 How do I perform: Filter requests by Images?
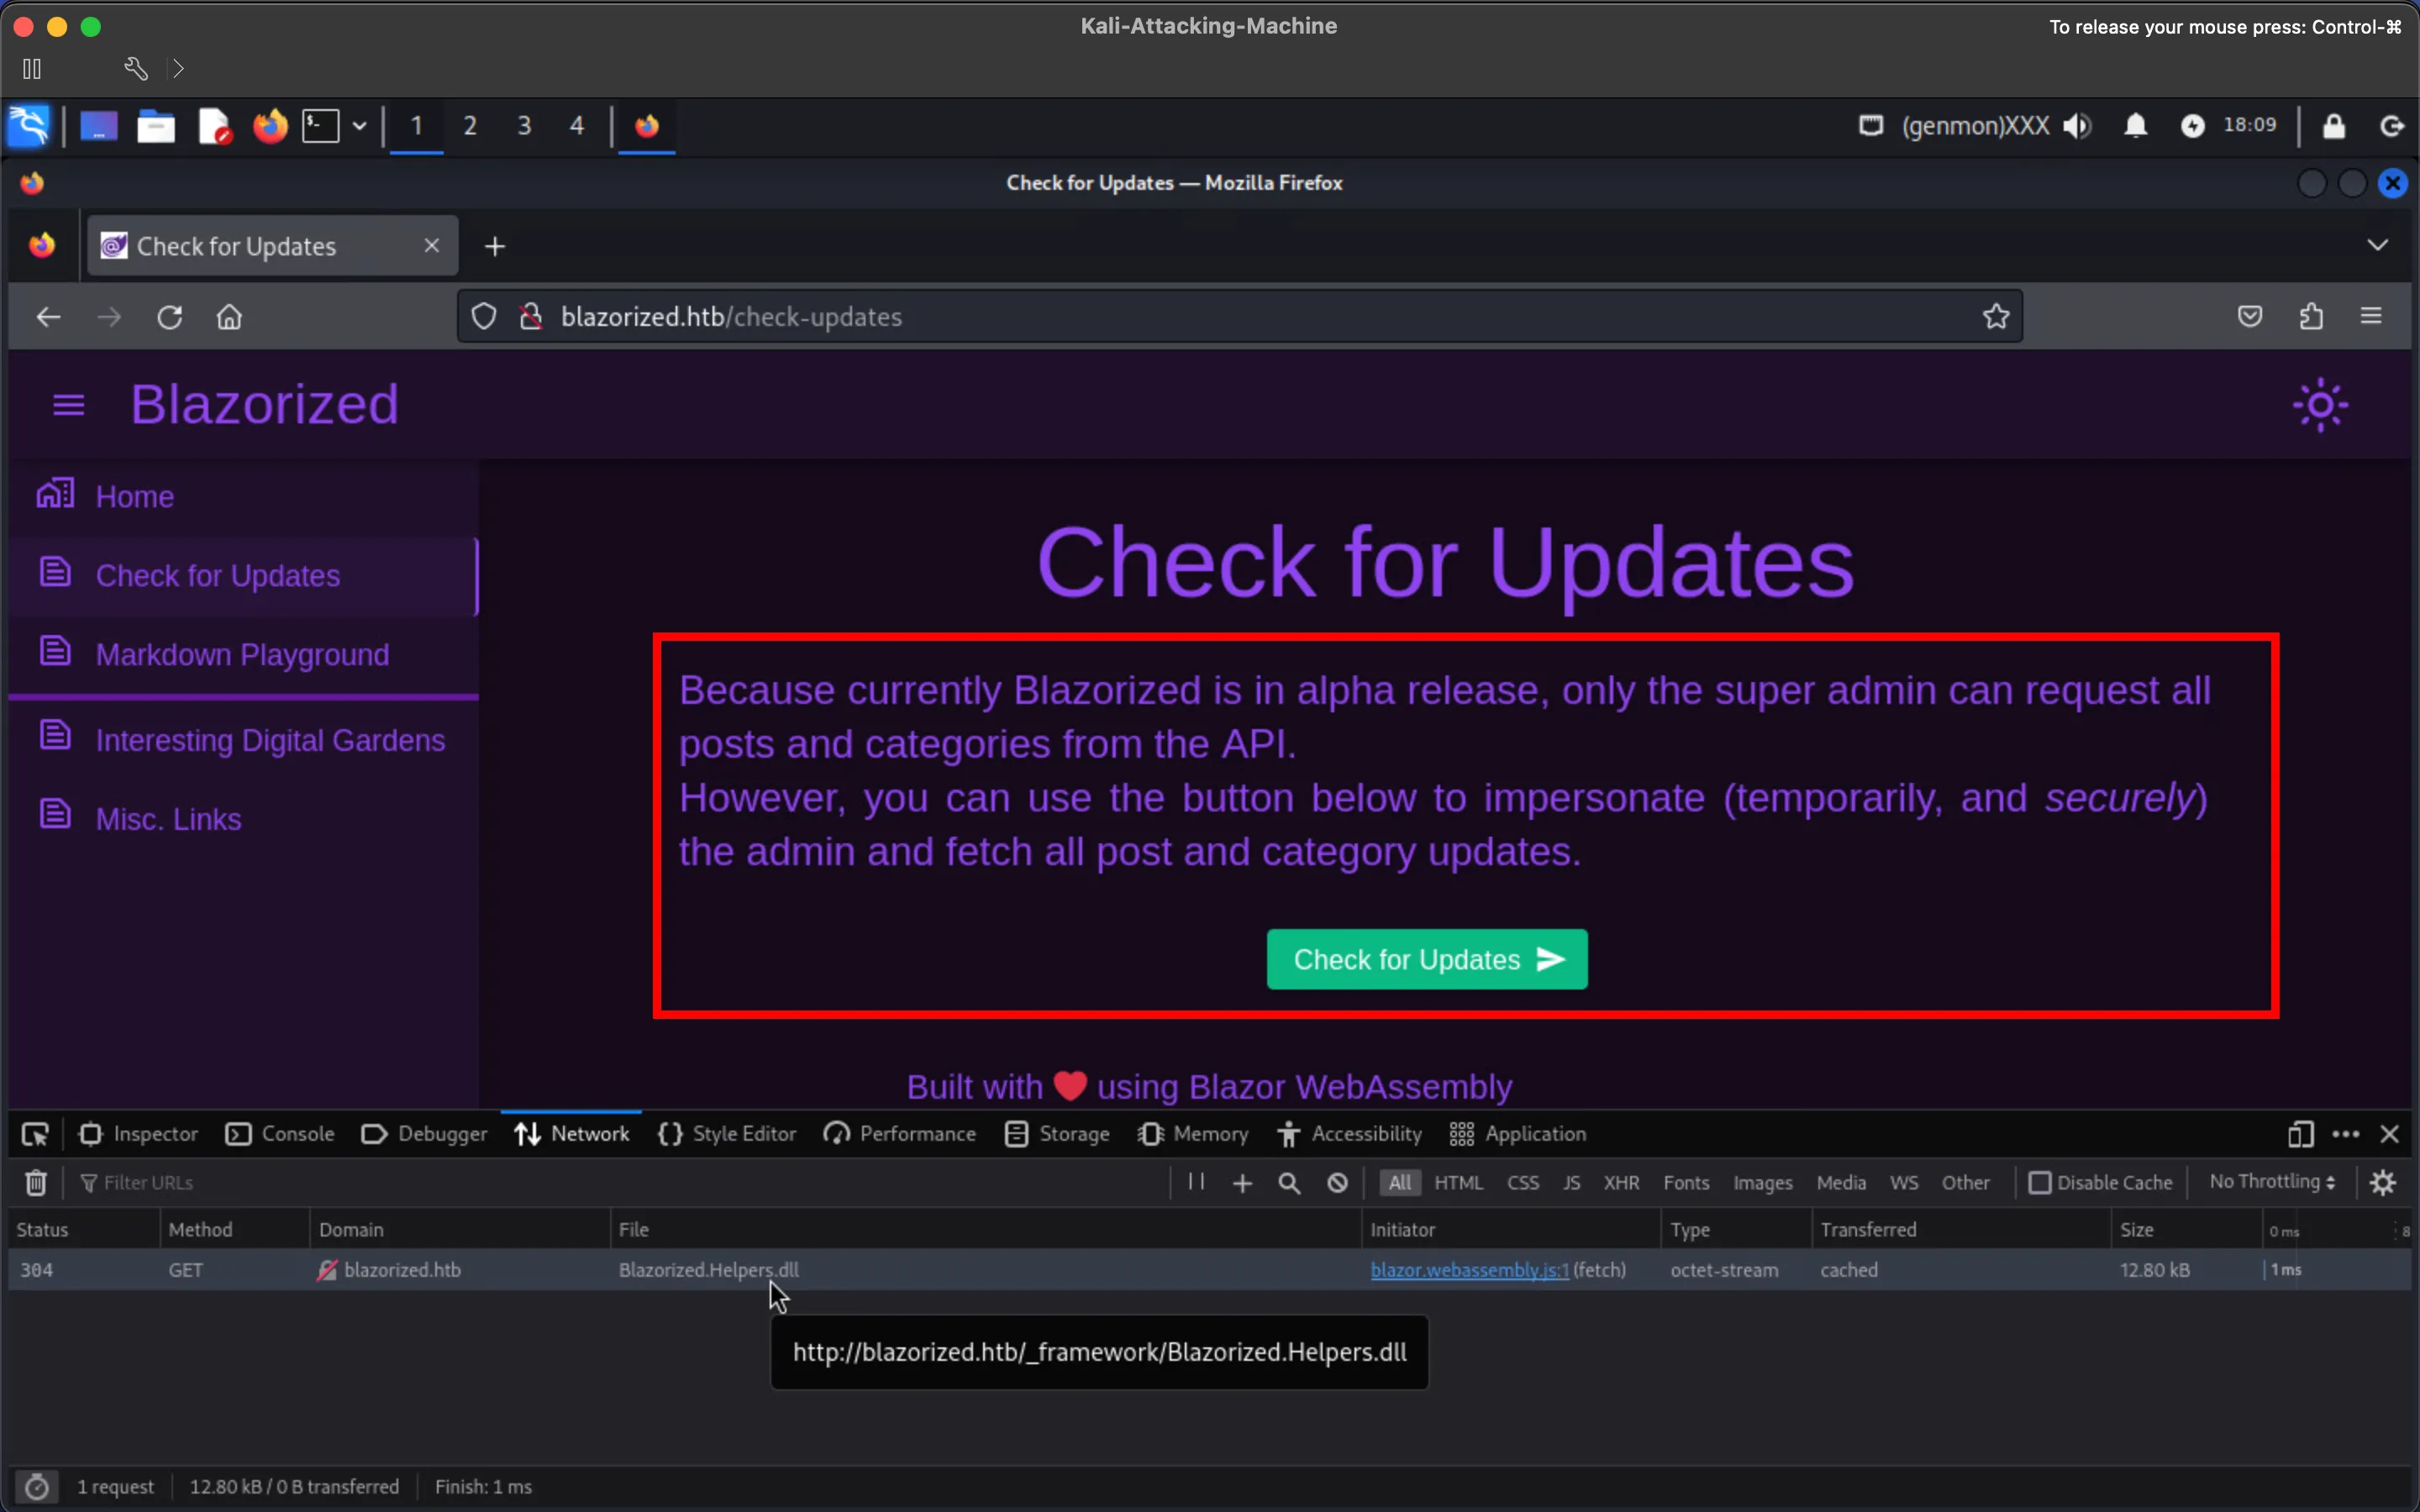tap(1762, 1183)
